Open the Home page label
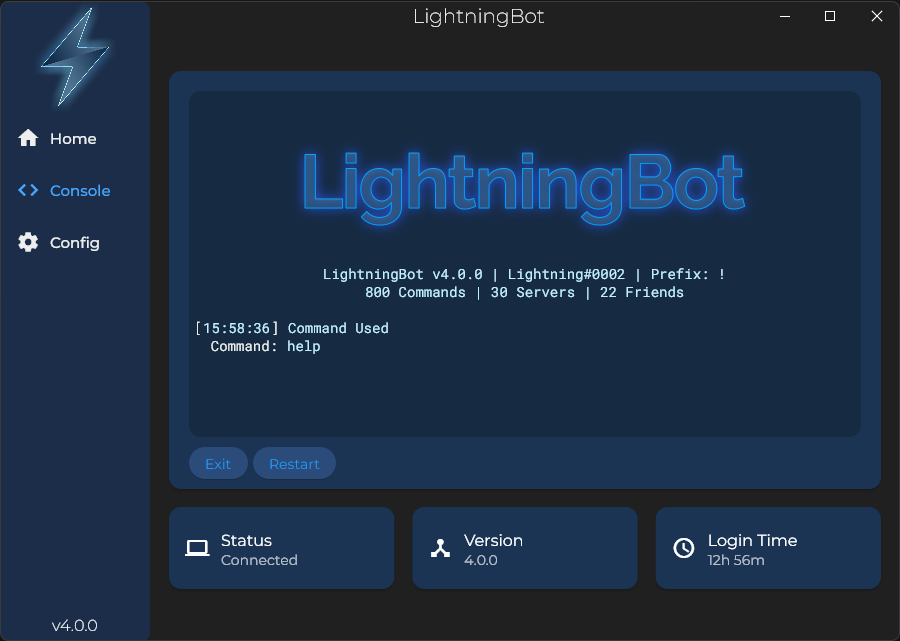Viewport: 900px width, 641px height. point(73,139)
